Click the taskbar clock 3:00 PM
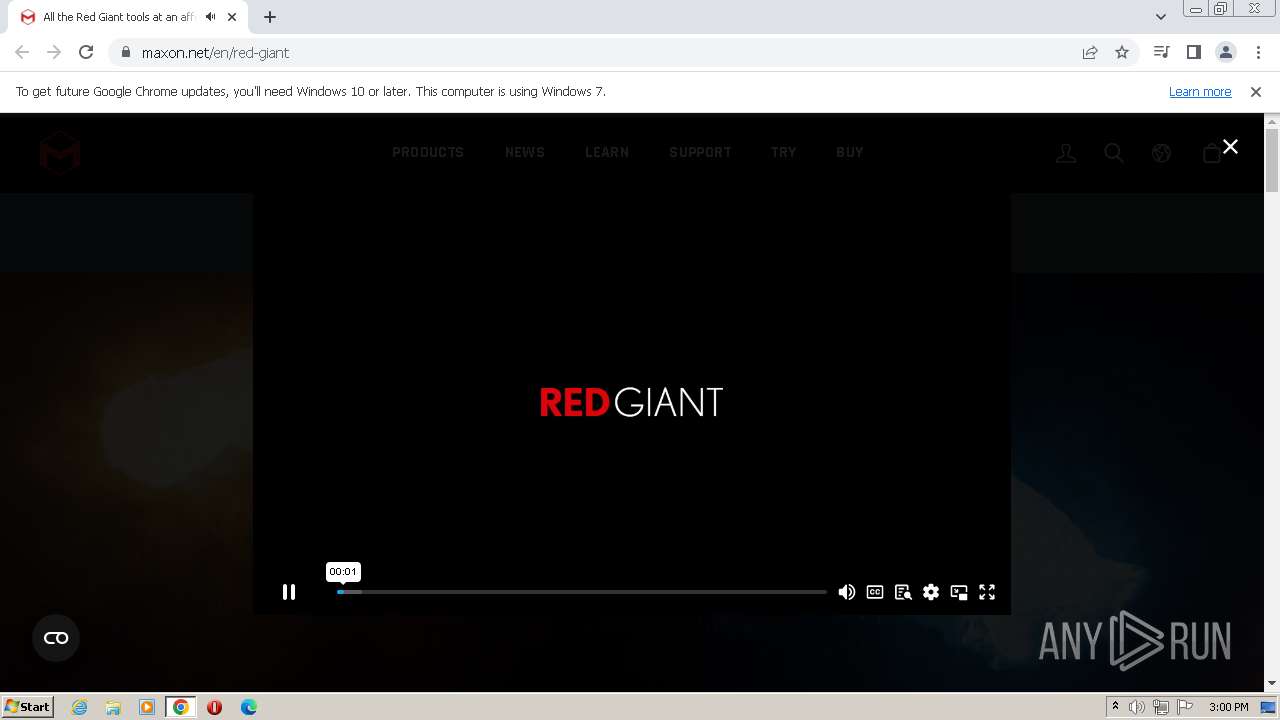The height and width of the screenshot is (720, 1280). click(x=1228, y=707)
